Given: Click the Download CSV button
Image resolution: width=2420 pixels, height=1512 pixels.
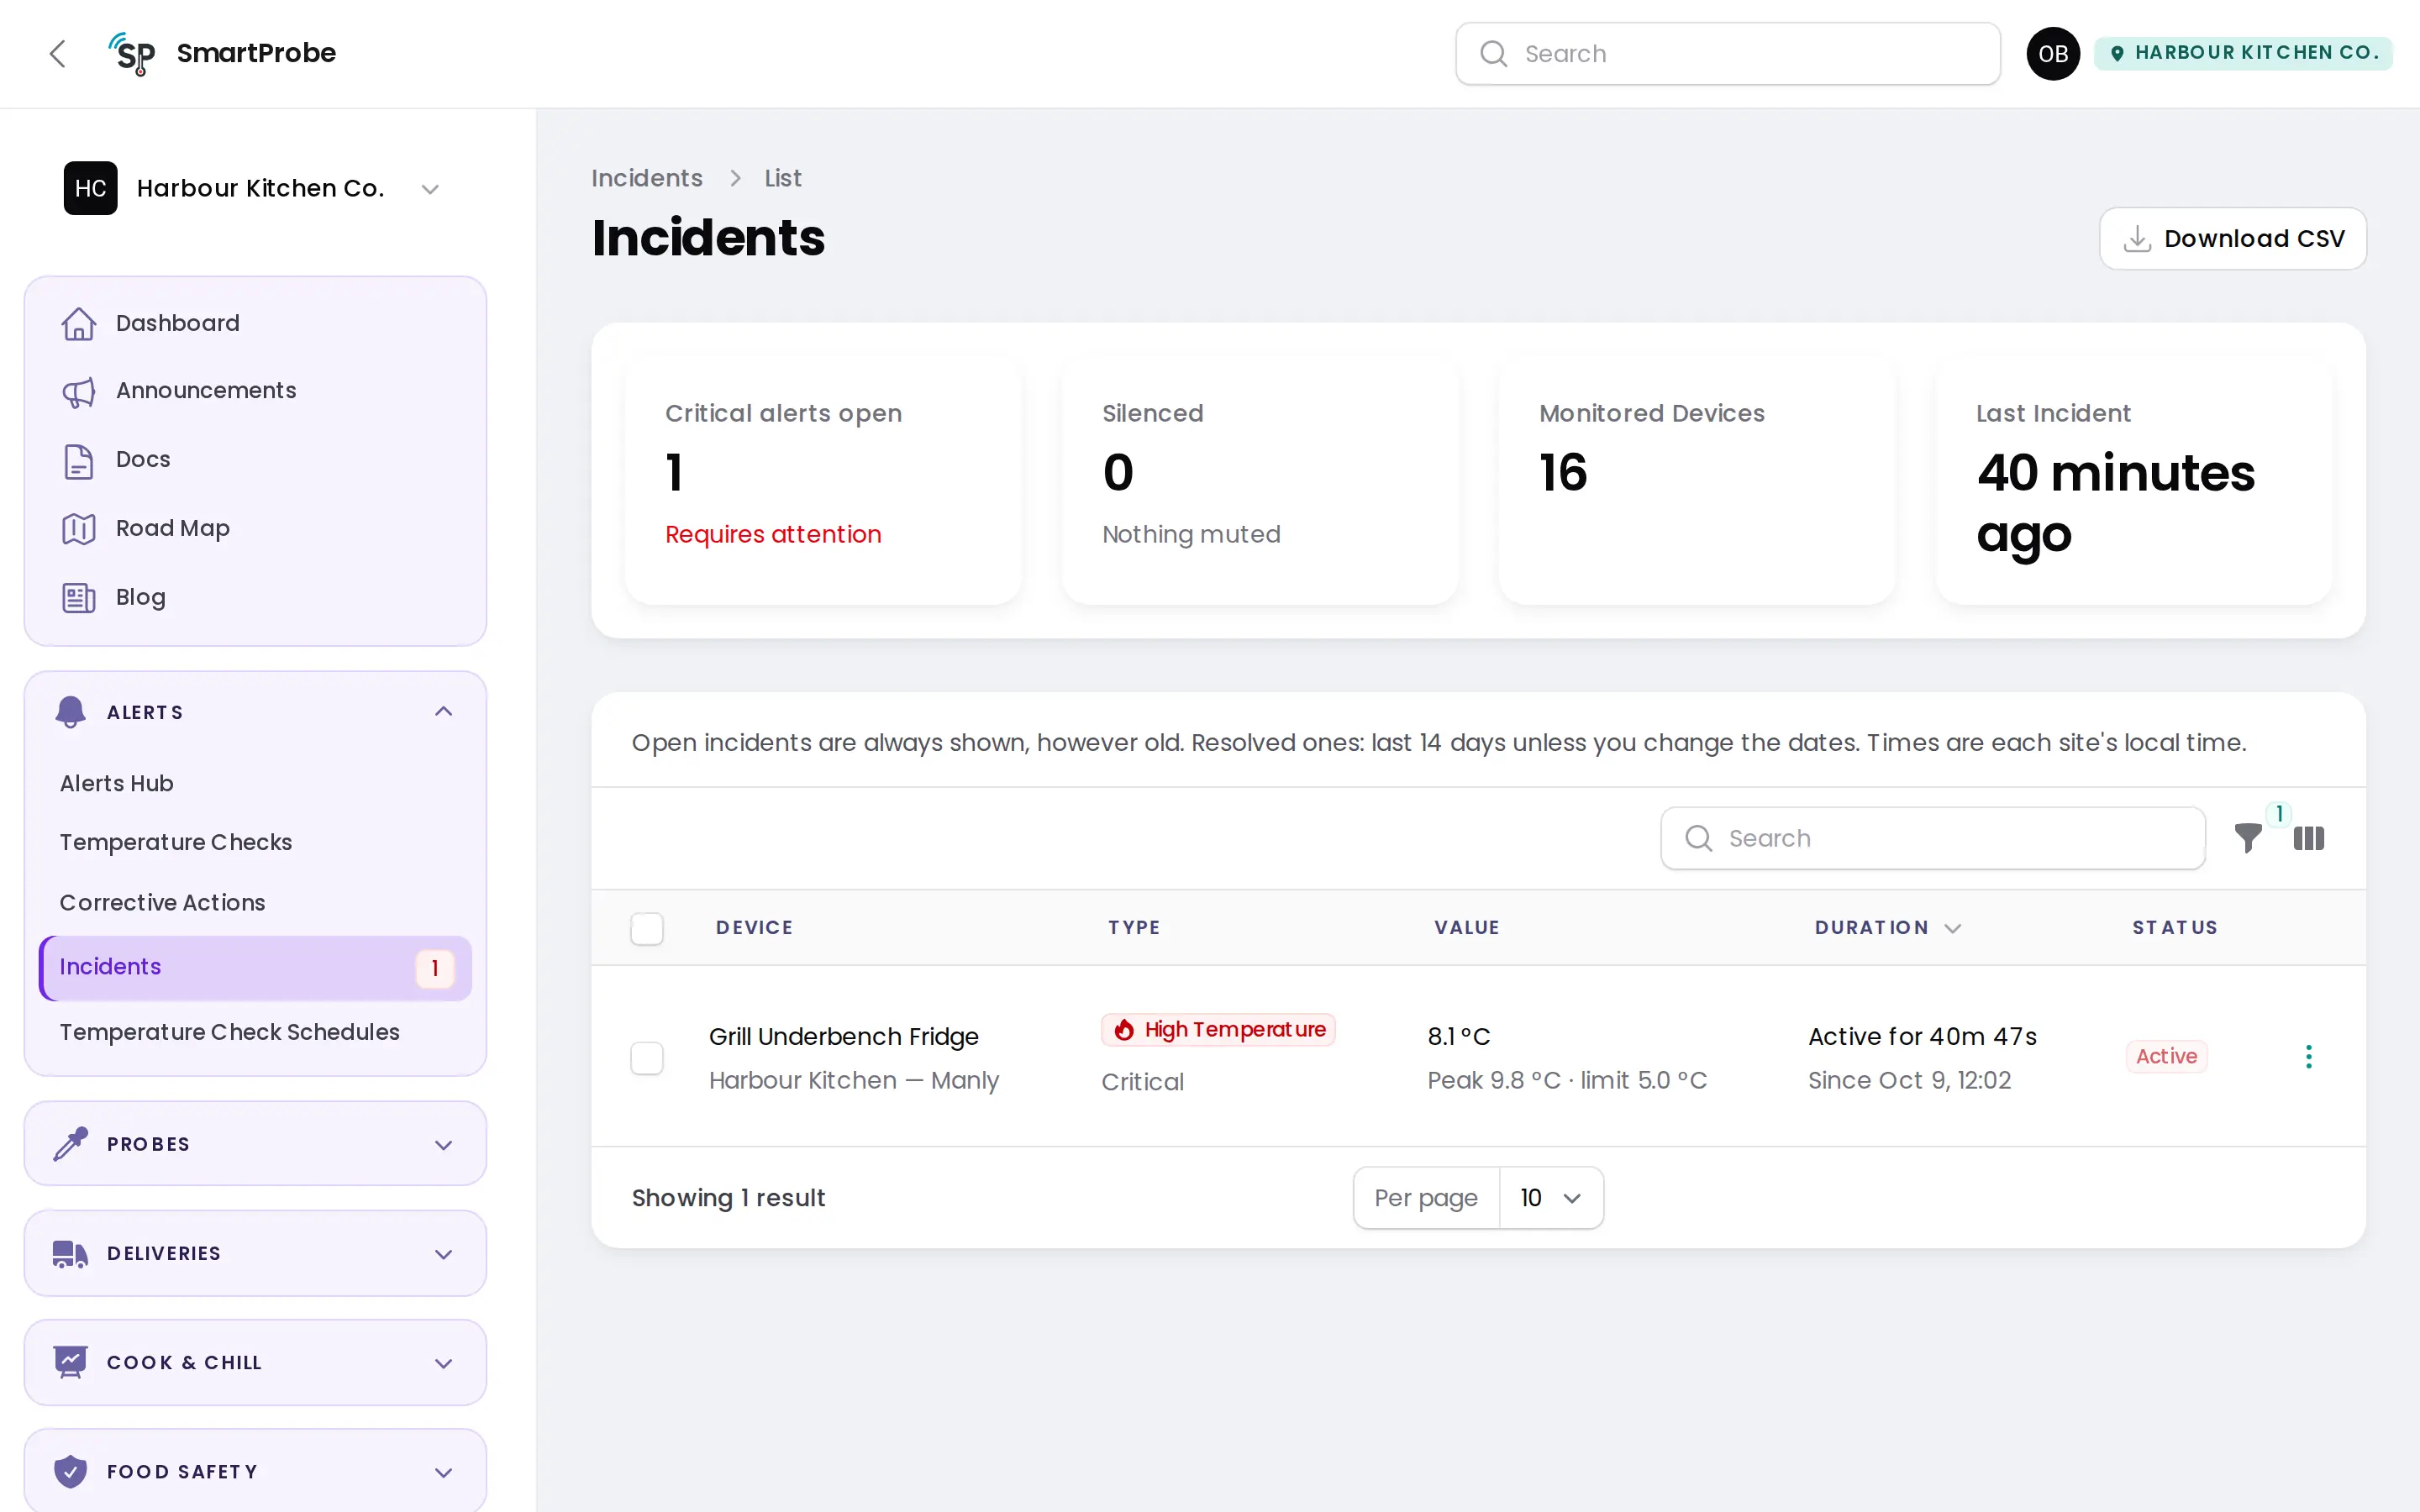Looking at the screenshot, I should click(2232, 238).
